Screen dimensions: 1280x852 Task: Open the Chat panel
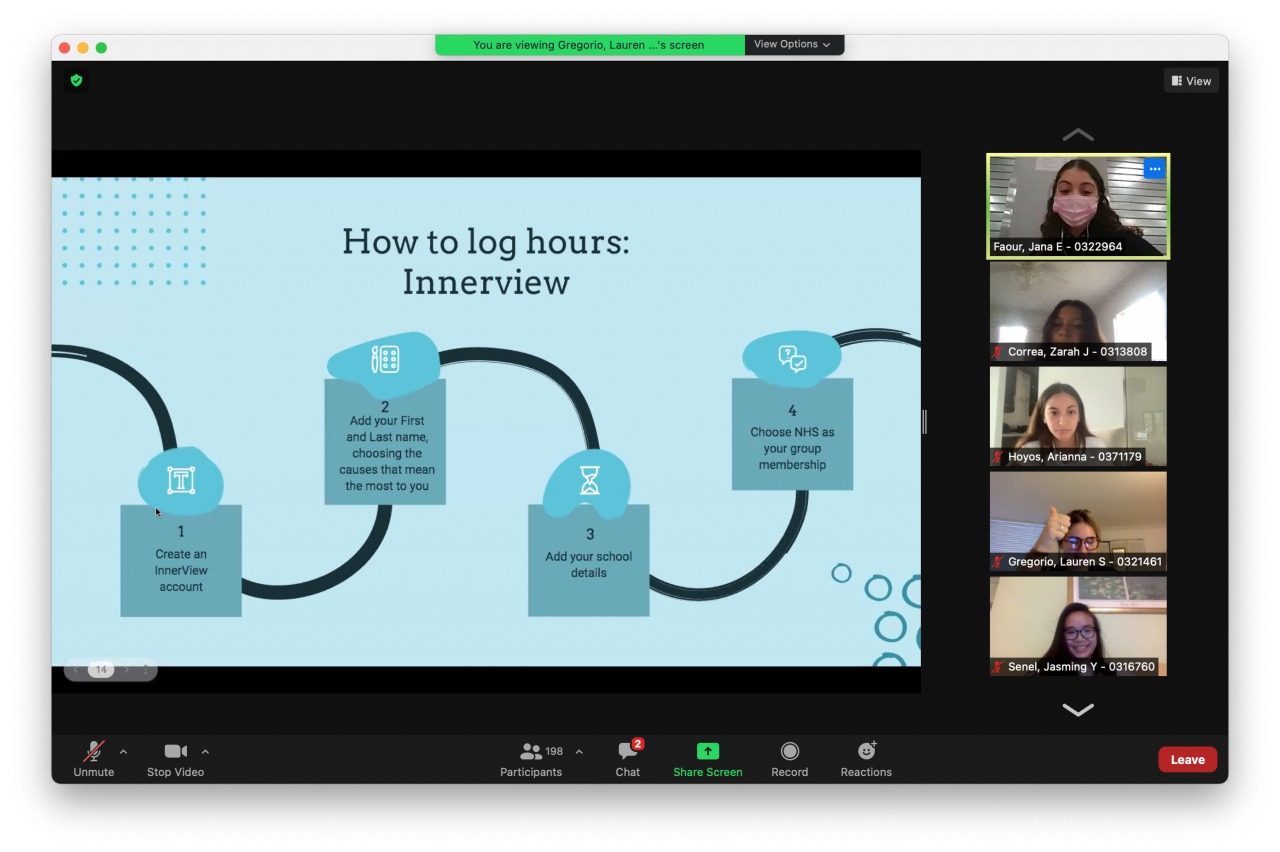click(x=628, y=759)
